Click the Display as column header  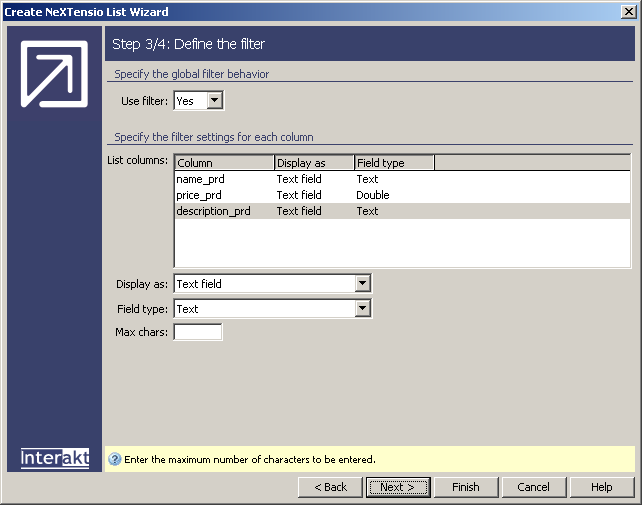[x=314, y=163]
